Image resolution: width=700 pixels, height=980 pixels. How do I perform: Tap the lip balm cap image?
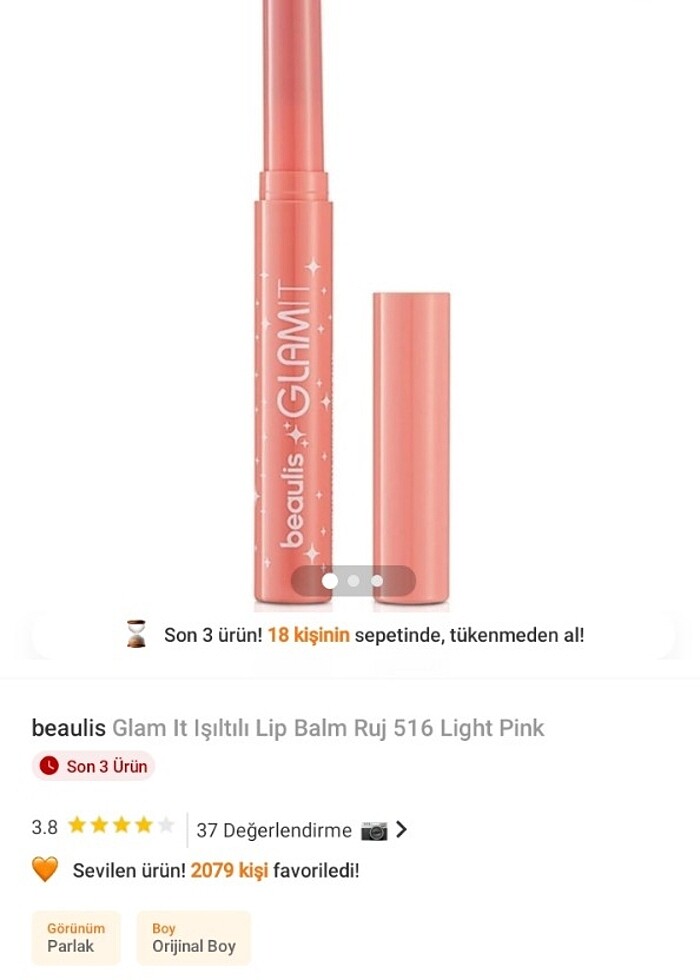coord(411,448)
